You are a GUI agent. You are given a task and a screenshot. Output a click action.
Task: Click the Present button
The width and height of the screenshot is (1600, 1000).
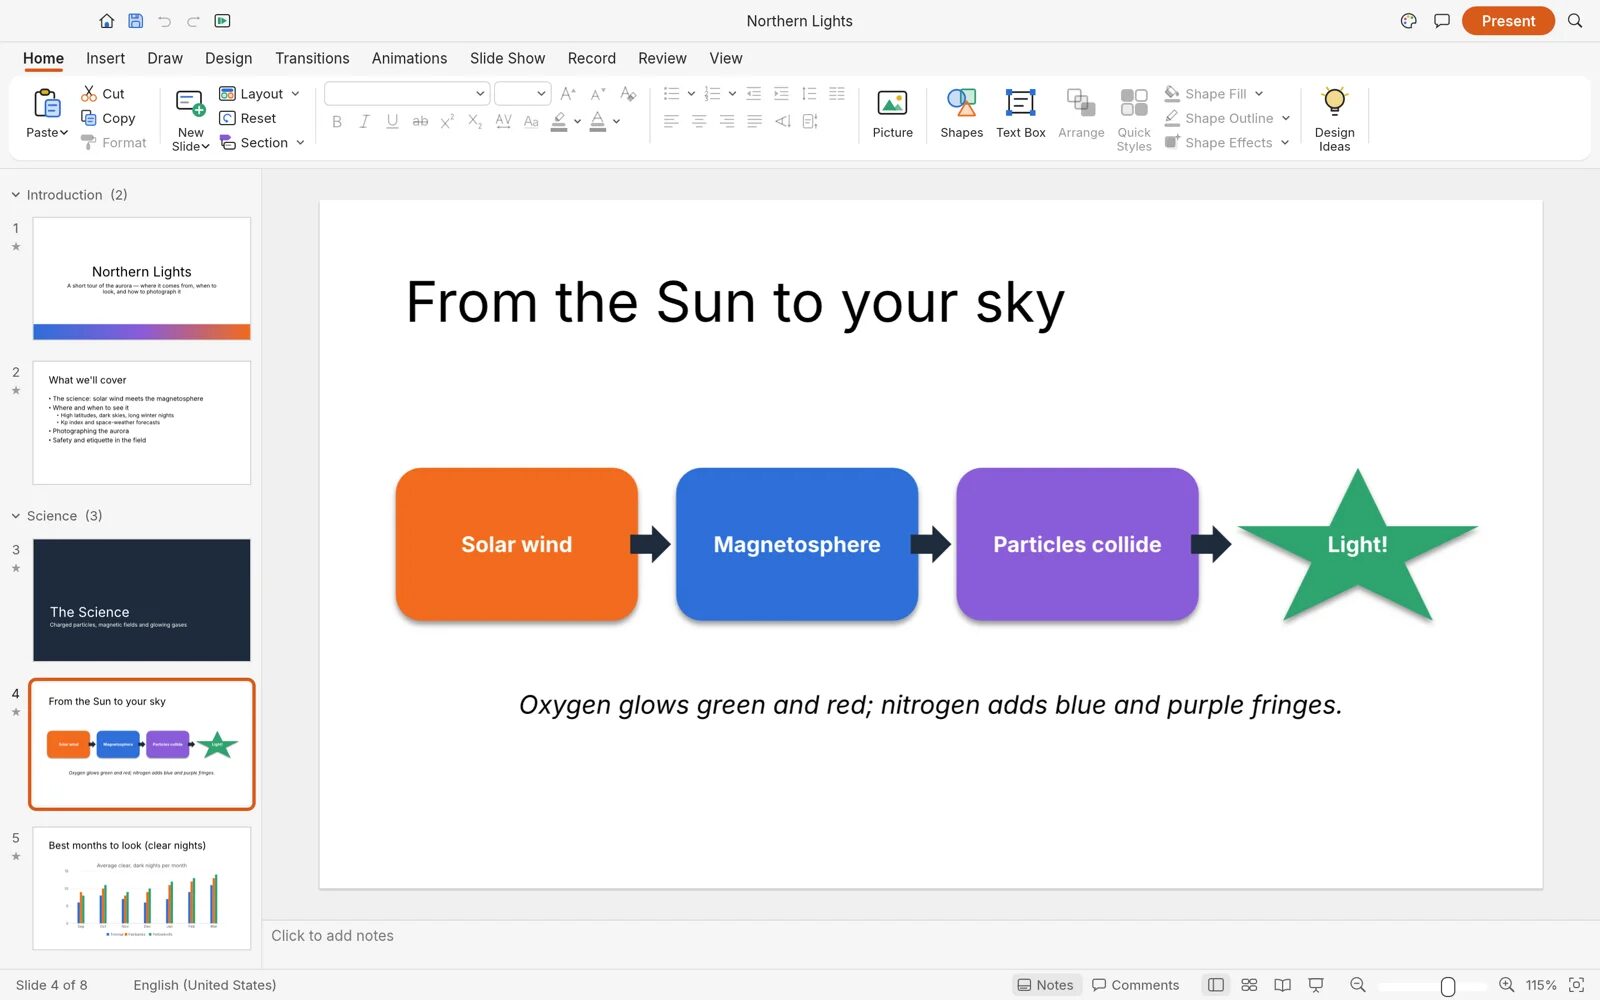pyautogui.click(x=1508, y=21)
